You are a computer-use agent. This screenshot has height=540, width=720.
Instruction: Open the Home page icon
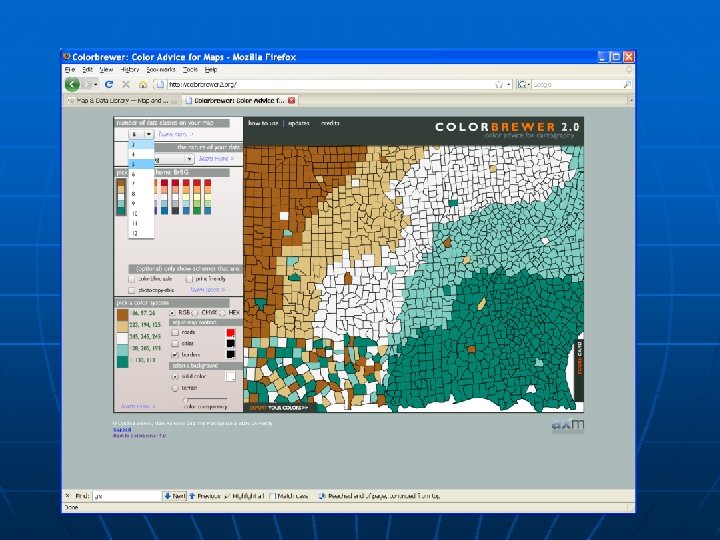pyautogui.click(x=143, y=84)
